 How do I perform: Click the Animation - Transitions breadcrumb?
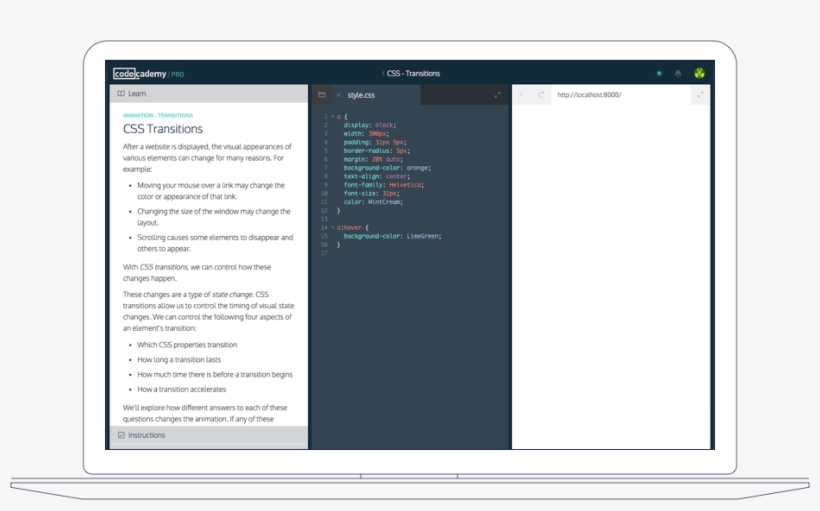click(x=158, y=115)
